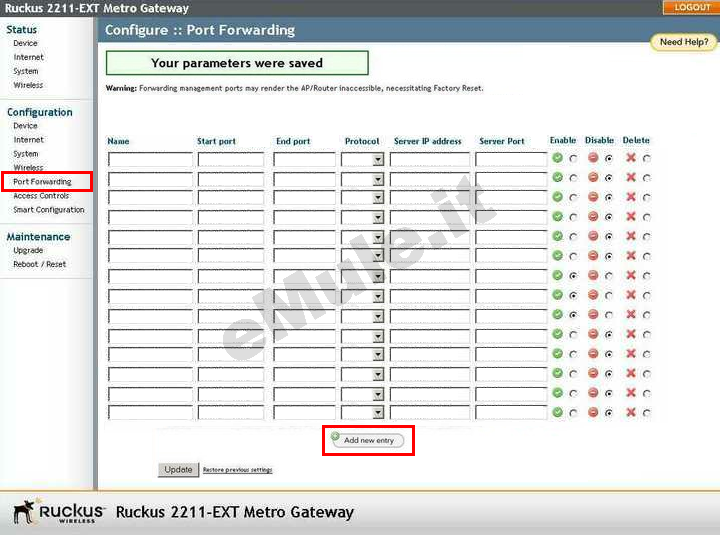The width and height of the screenshot is (720, 535).
Task: Select the Delete radio button in the eighth row
Action: pos(647,296)
